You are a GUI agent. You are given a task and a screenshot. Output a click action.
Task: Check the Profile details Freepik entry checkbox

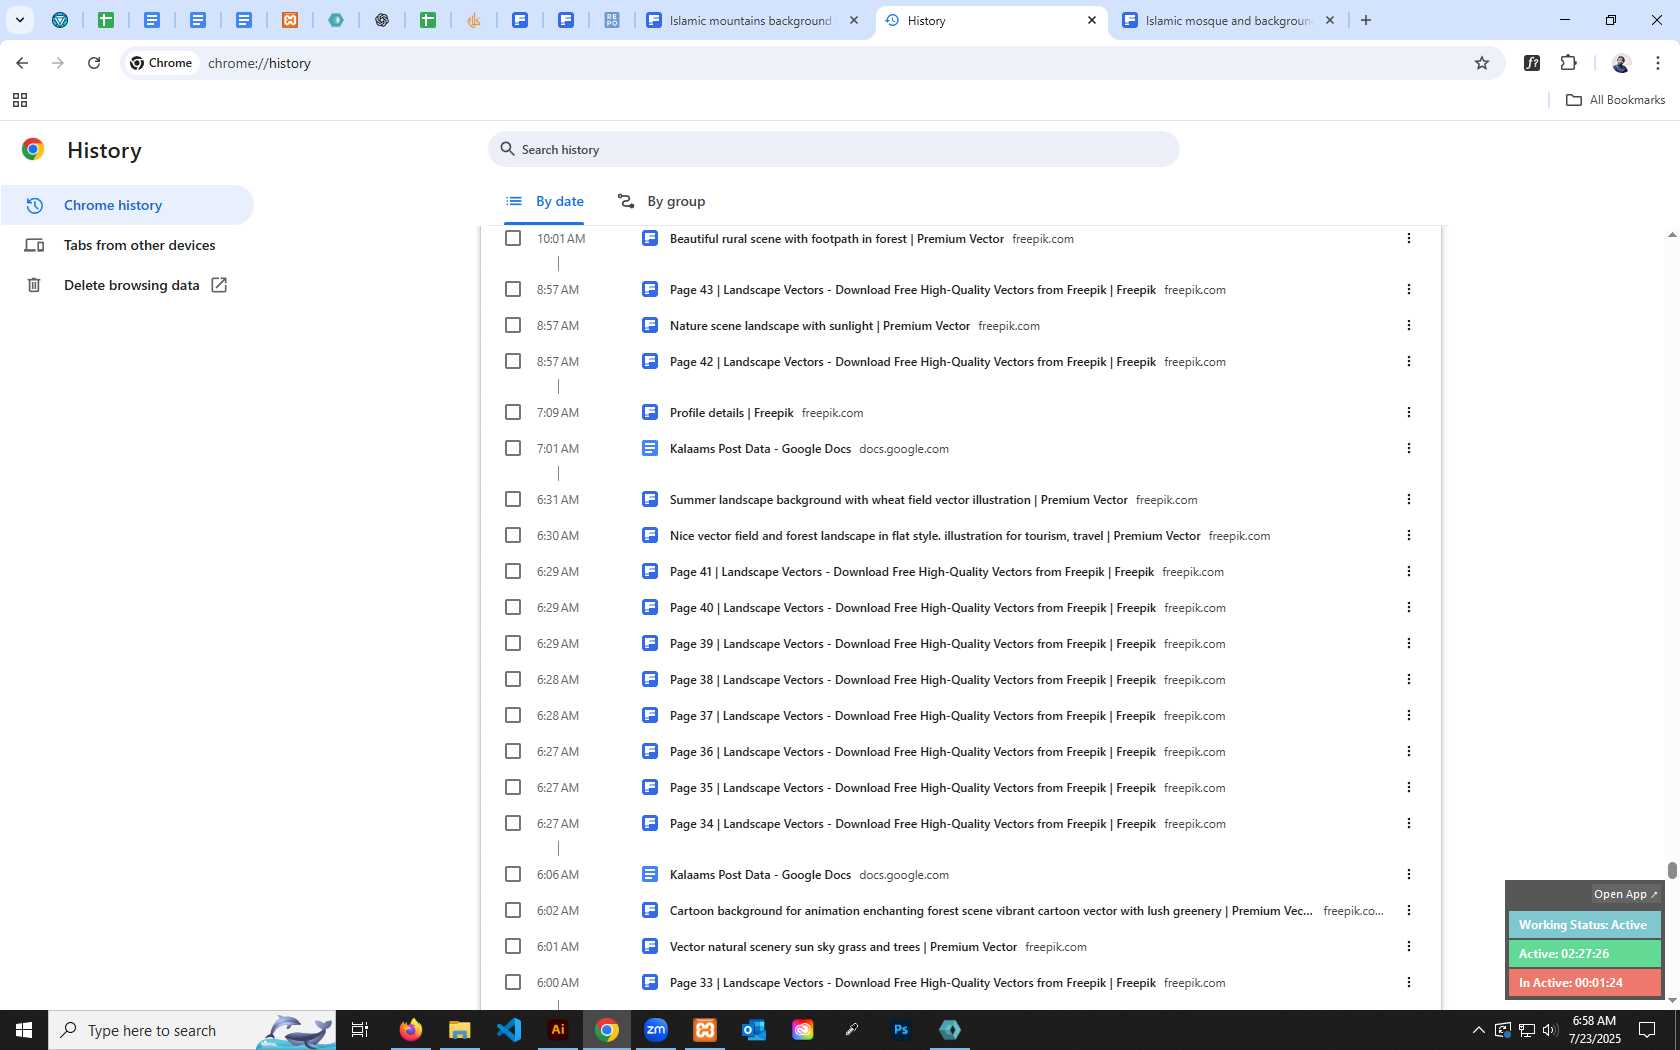pos(513,412)
